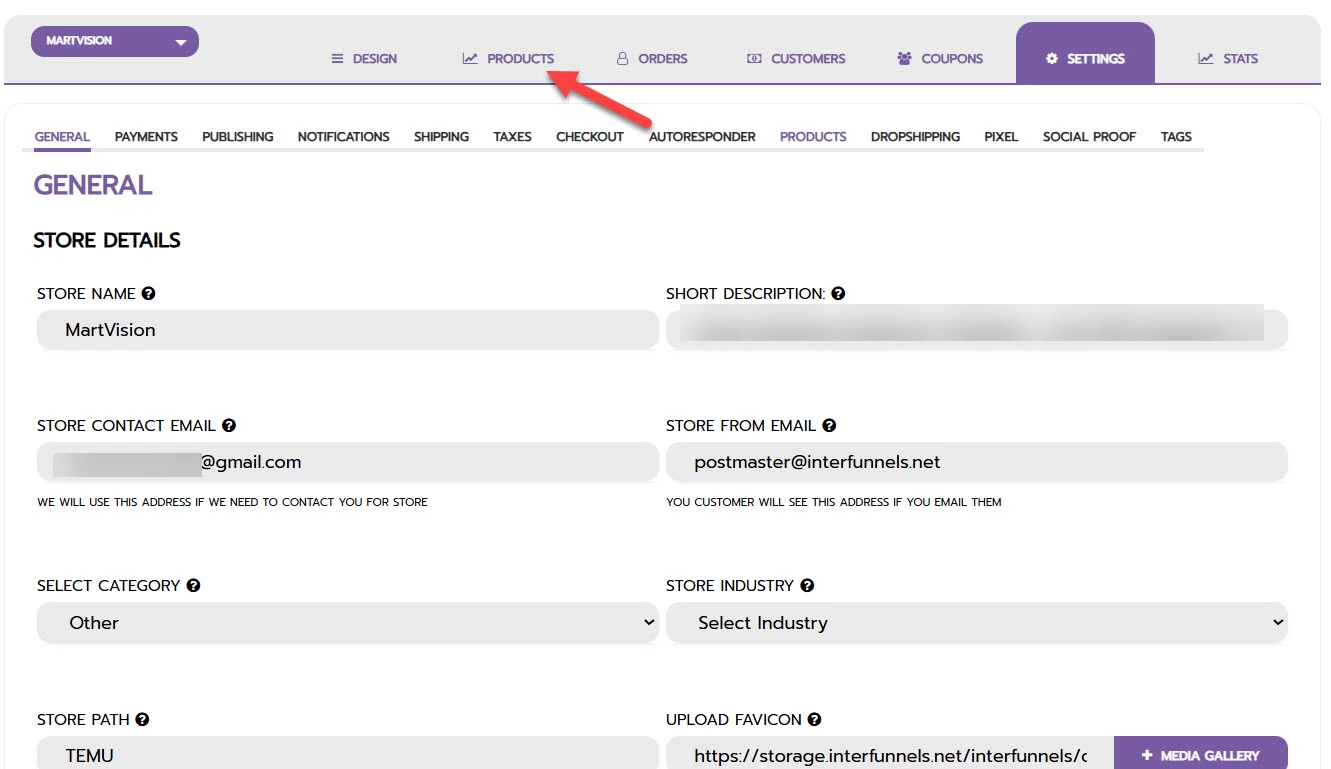Switch to the COUPONS tab
Screen dimensions: 1331x769
(940, 59)
